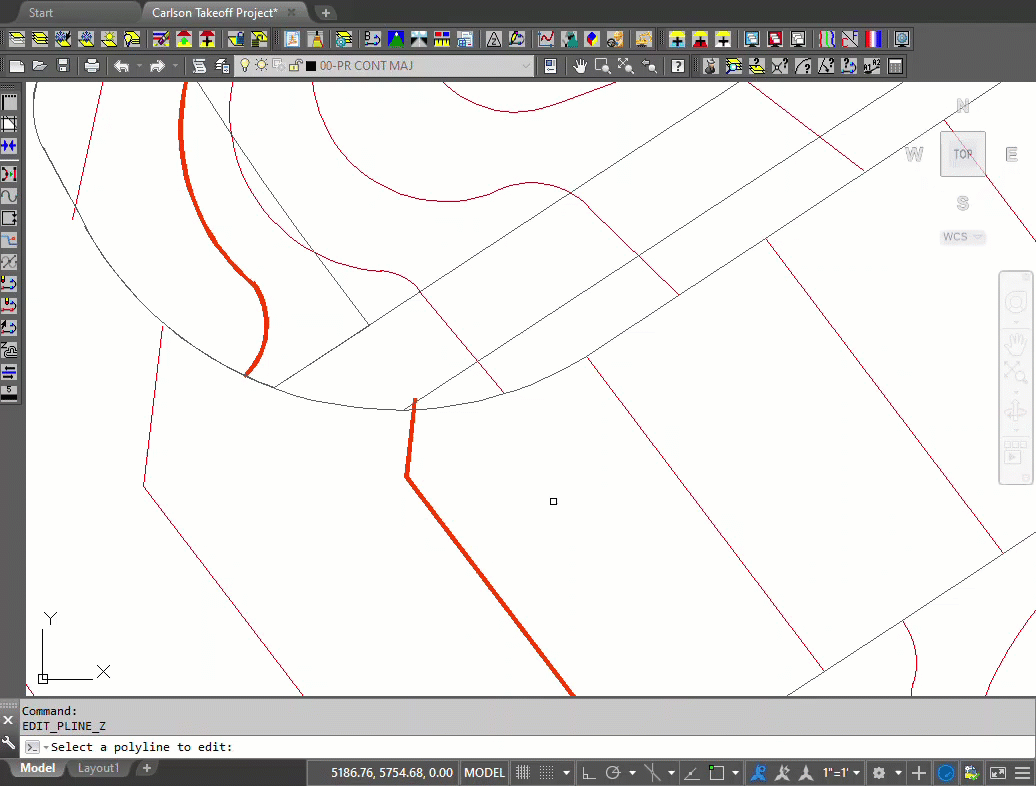Click the N compass direction on ViewCube
This screenshot has height=786, width=1036.
click(963, 106)
